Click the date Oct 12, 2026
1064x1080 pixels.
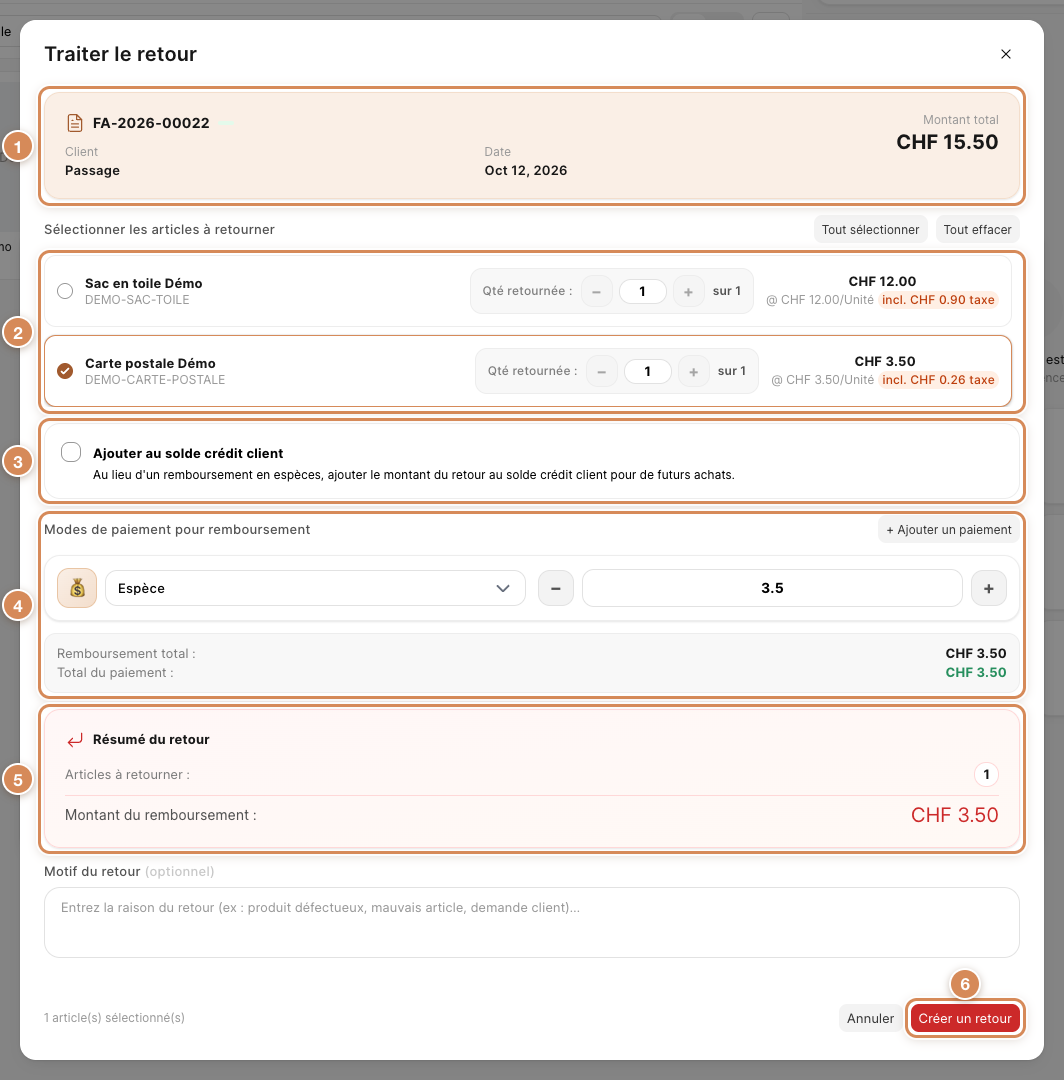point(525,170)
